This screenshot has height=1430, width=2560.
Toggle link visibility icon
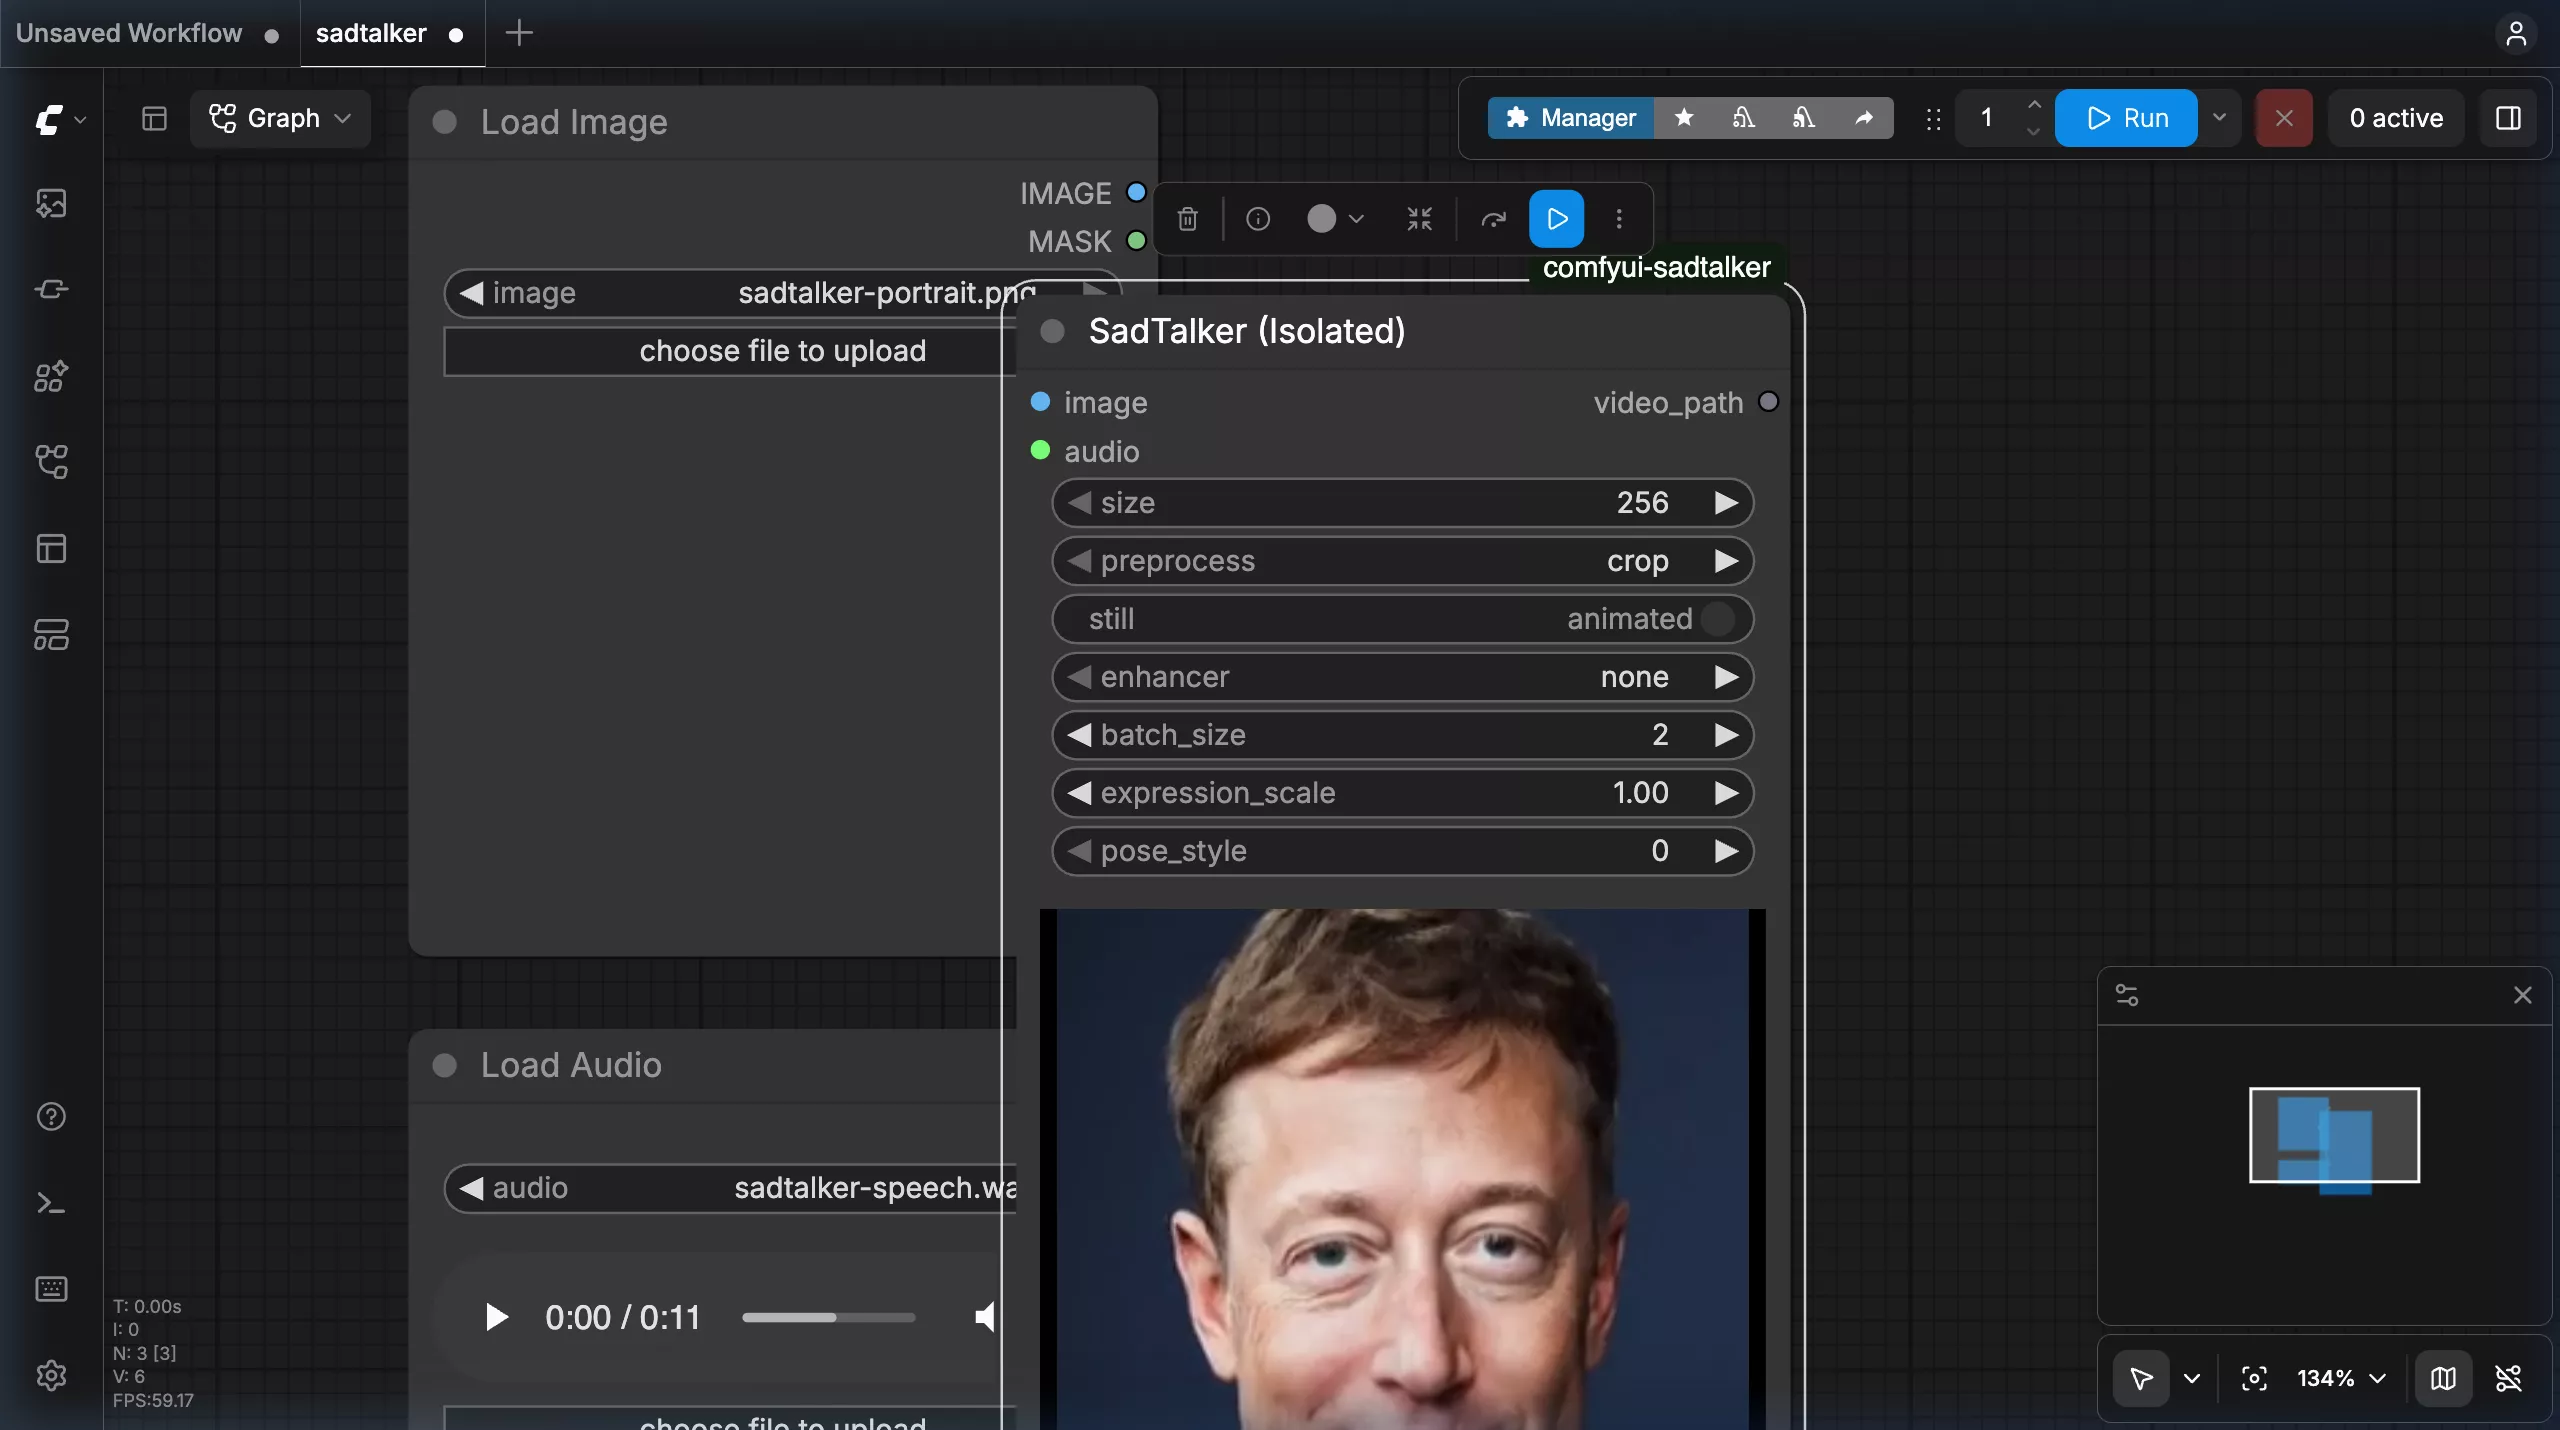point(2508,1378)
